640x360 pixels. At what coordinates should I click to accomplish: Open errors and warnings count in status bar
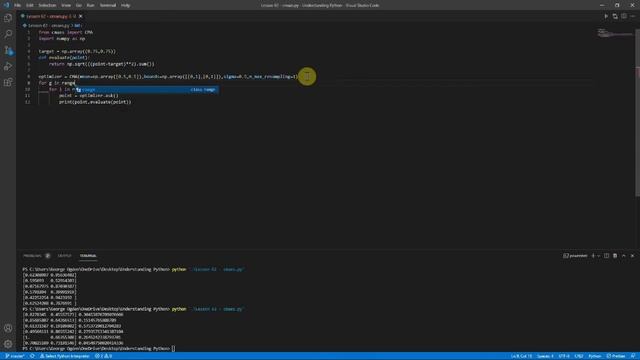[x=103, y=356]
